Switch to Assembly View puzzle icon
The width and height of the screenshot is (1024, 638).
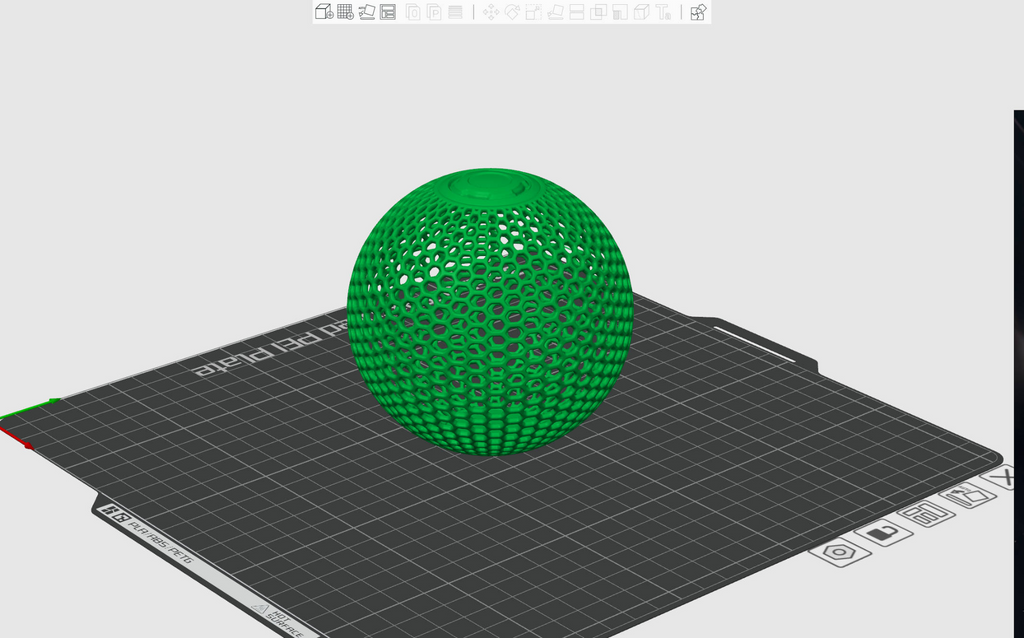click(698, 12)
